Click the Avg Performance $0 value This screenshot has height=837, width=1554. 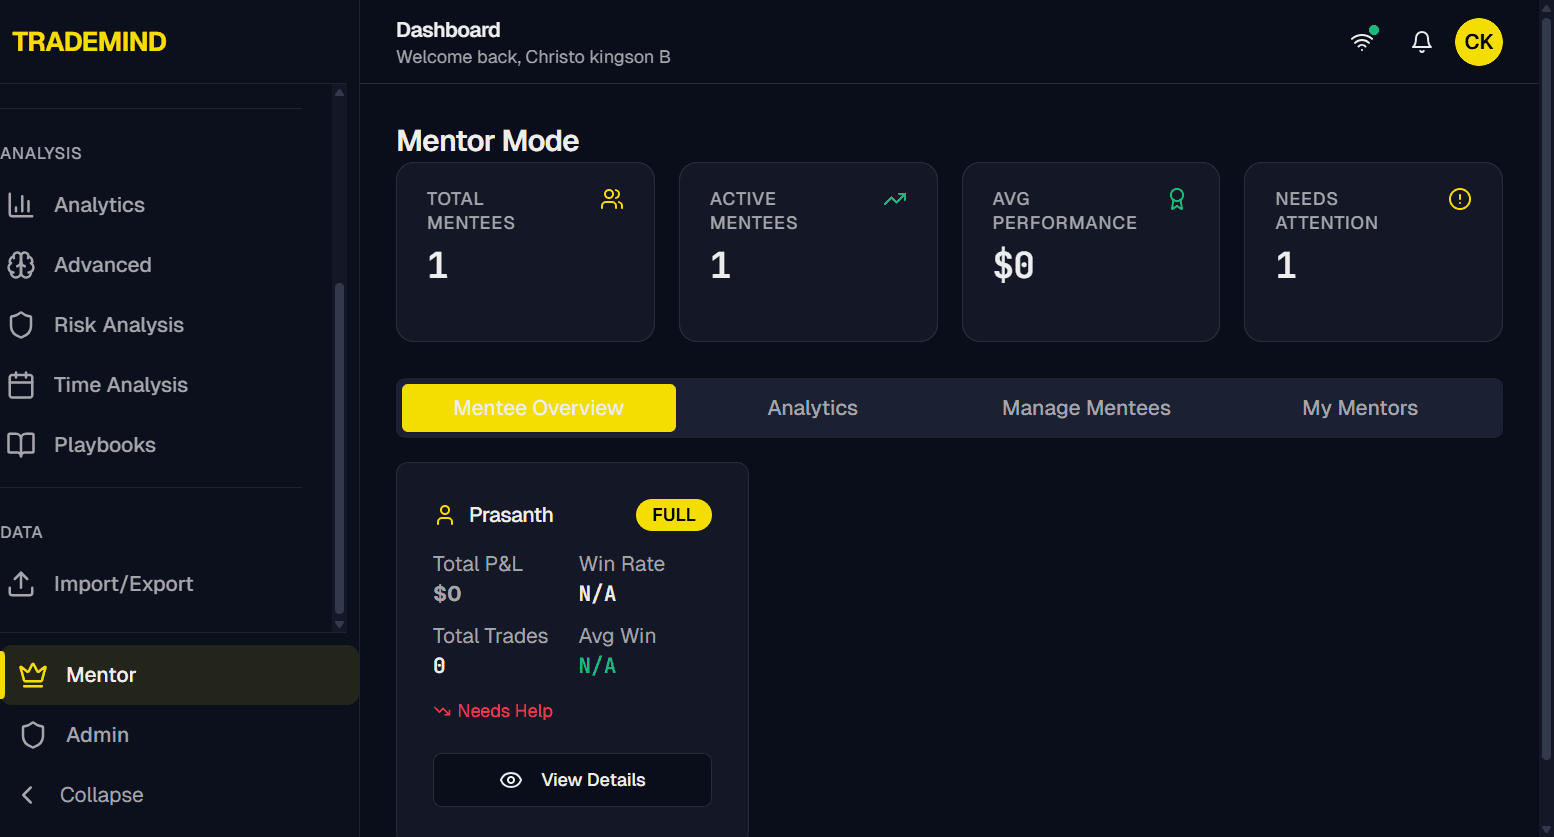tap(1013, 265)
